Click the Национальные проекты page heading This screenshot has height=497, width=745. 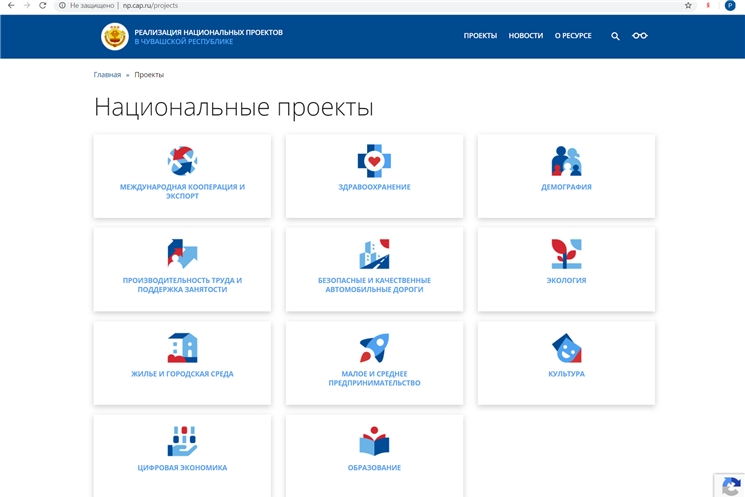point(234,107)
